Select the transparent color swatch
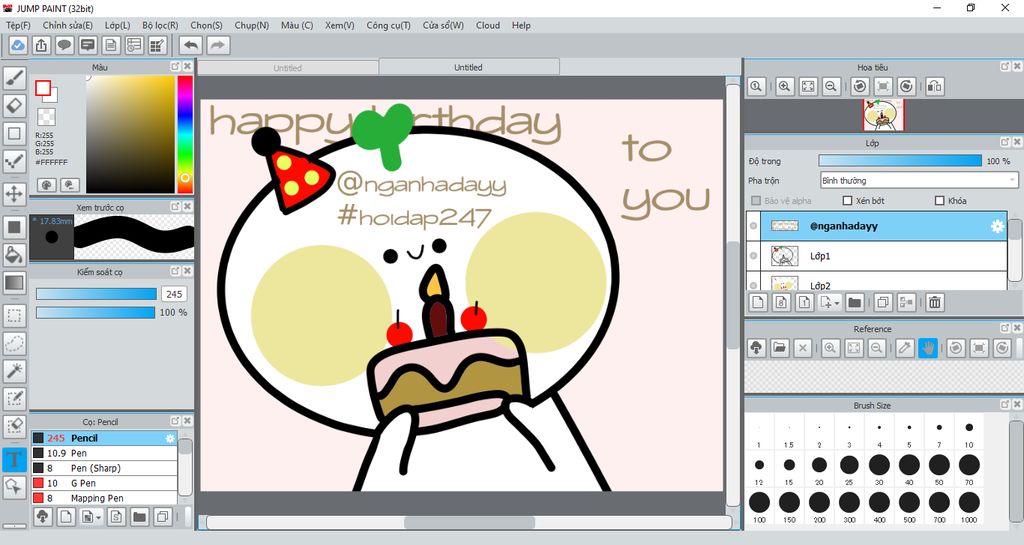1024x545 pixels. 46,117
